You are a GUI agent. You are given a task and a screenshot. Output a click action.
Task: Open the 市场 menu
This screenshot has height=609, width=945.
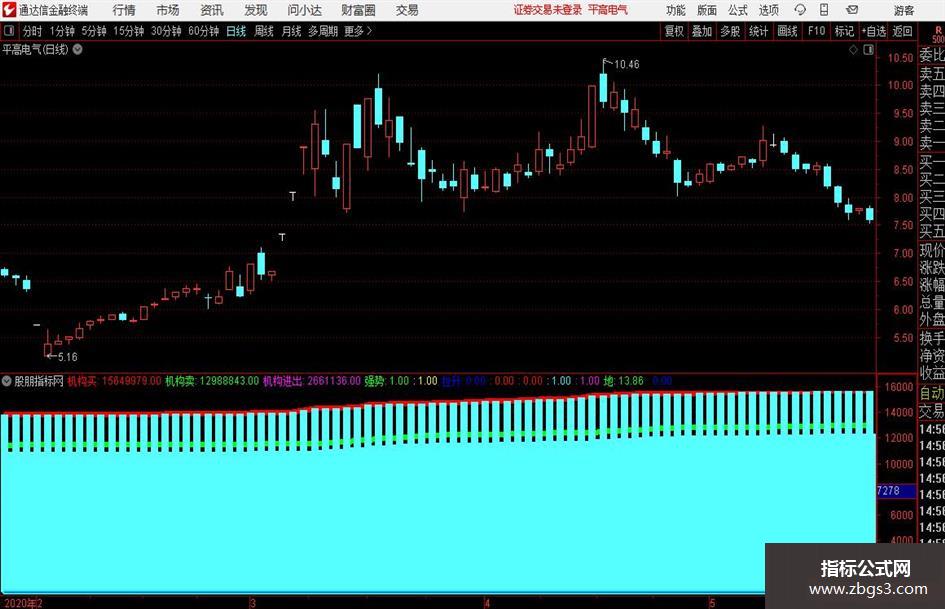tap(168, 10)
